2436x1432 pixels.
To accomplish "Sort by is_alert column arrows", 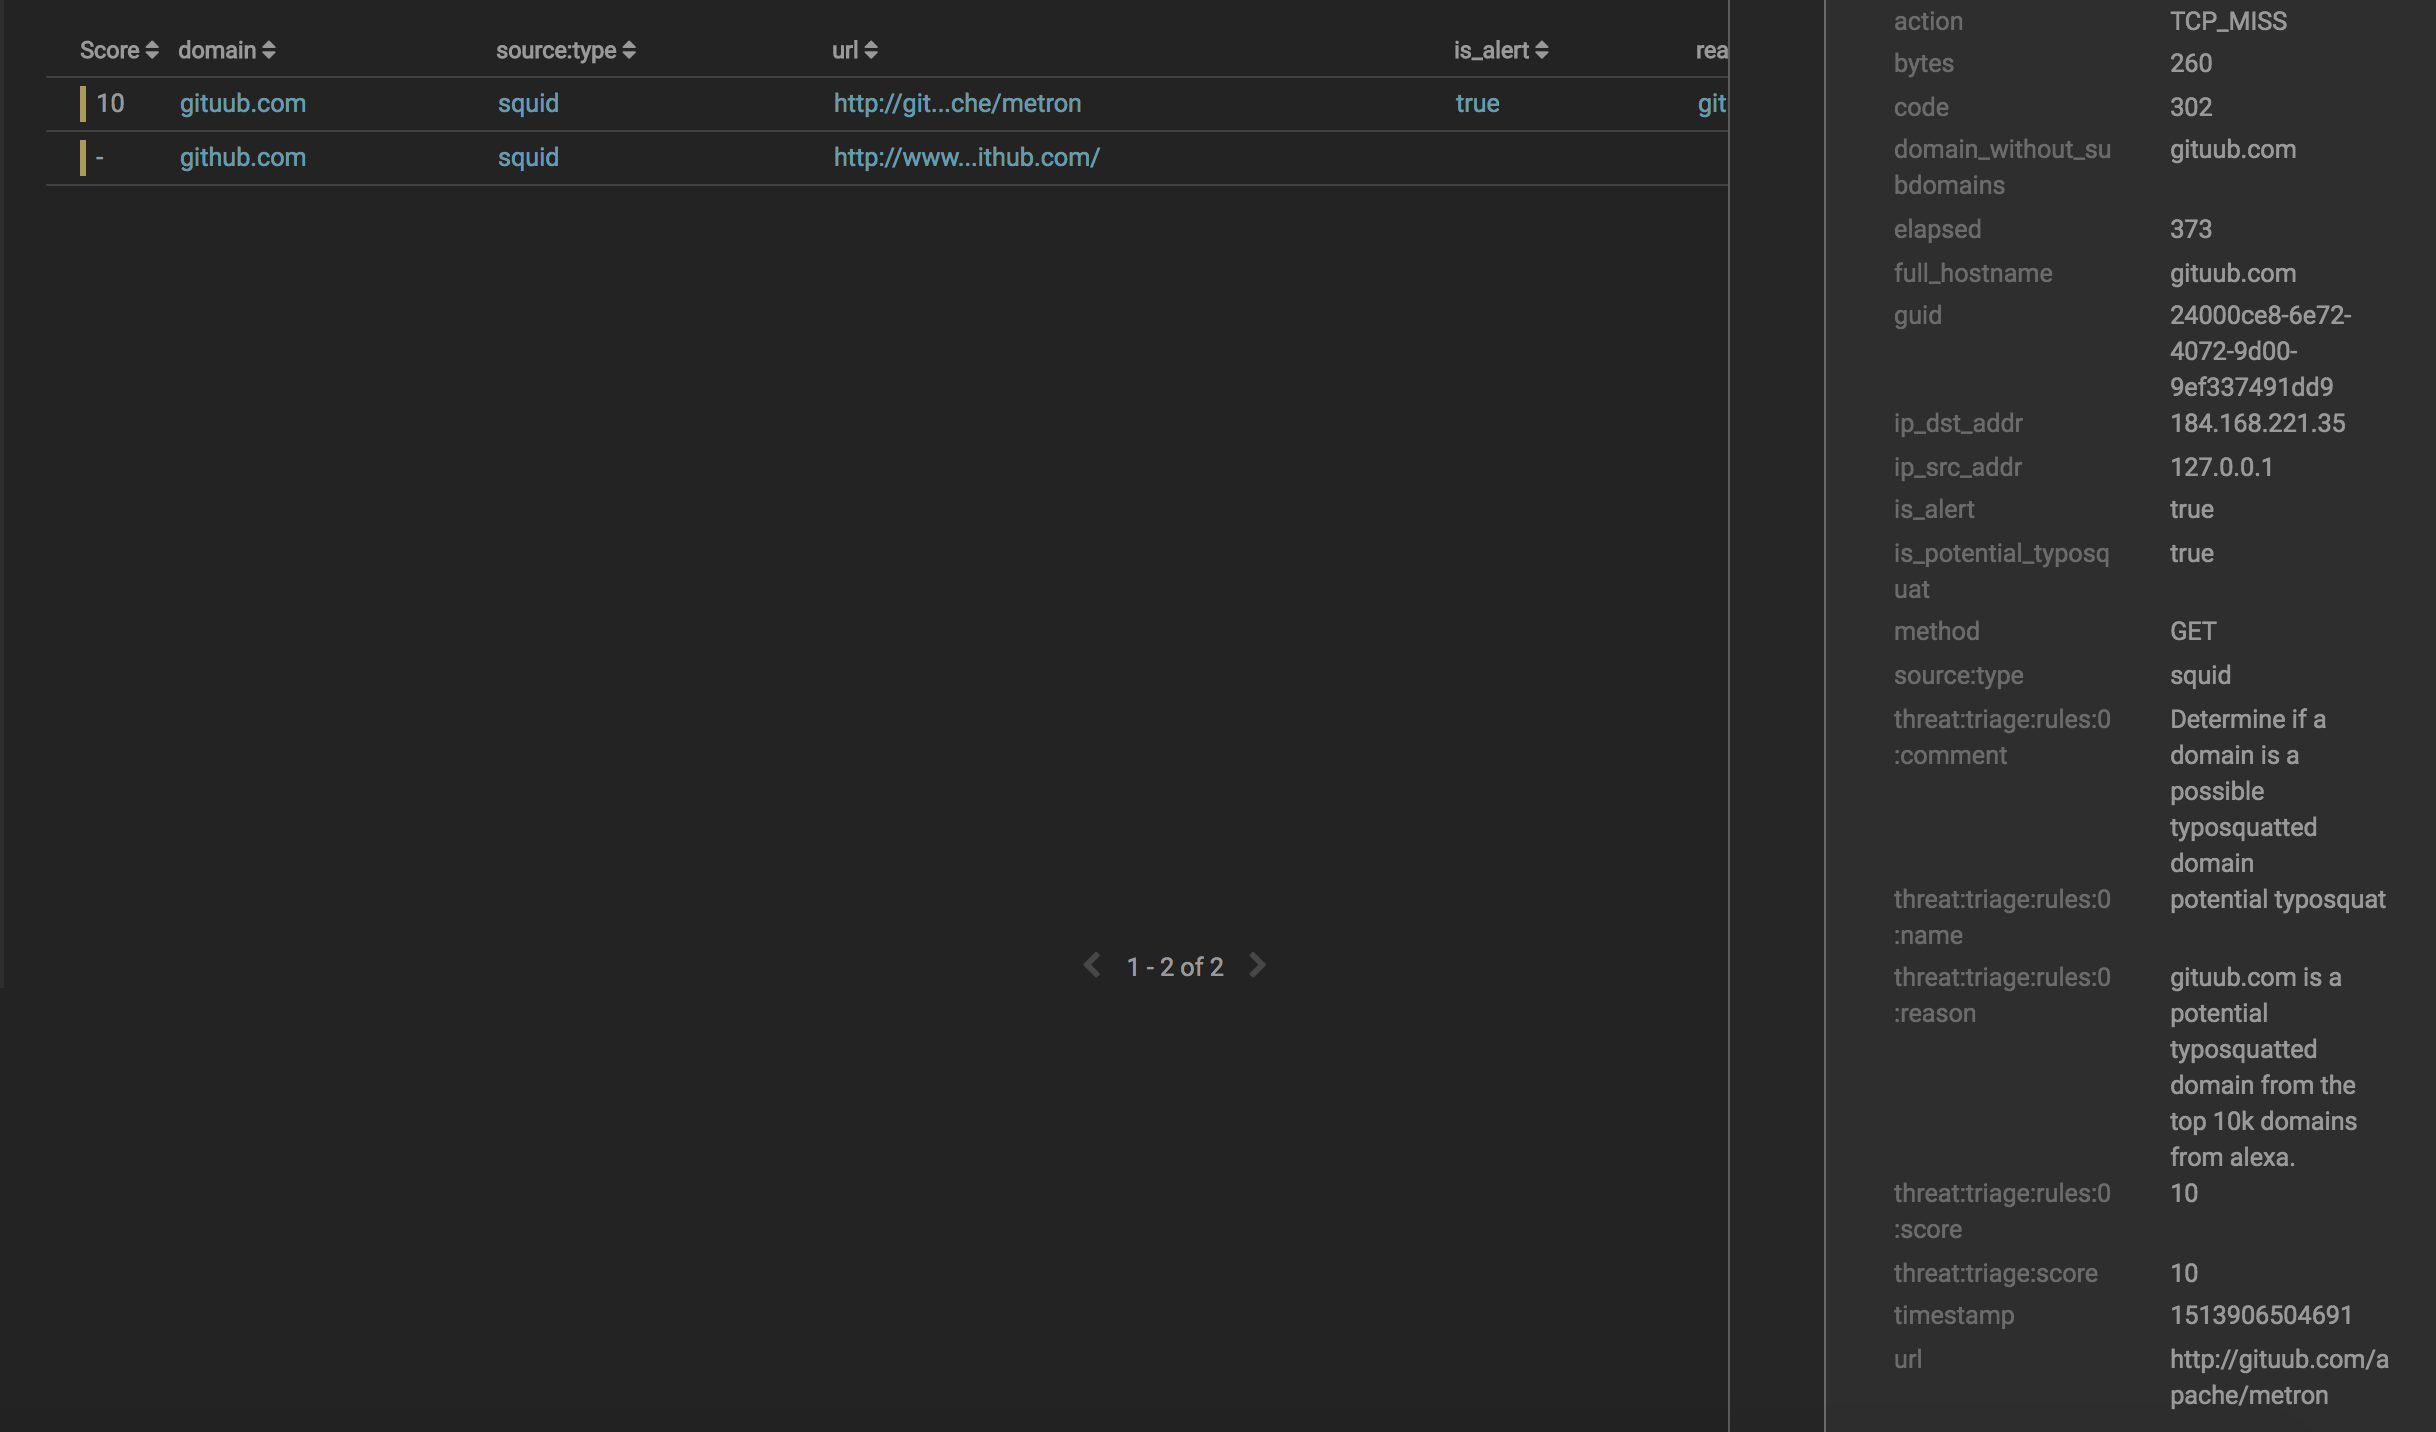I will [1541, 50].
